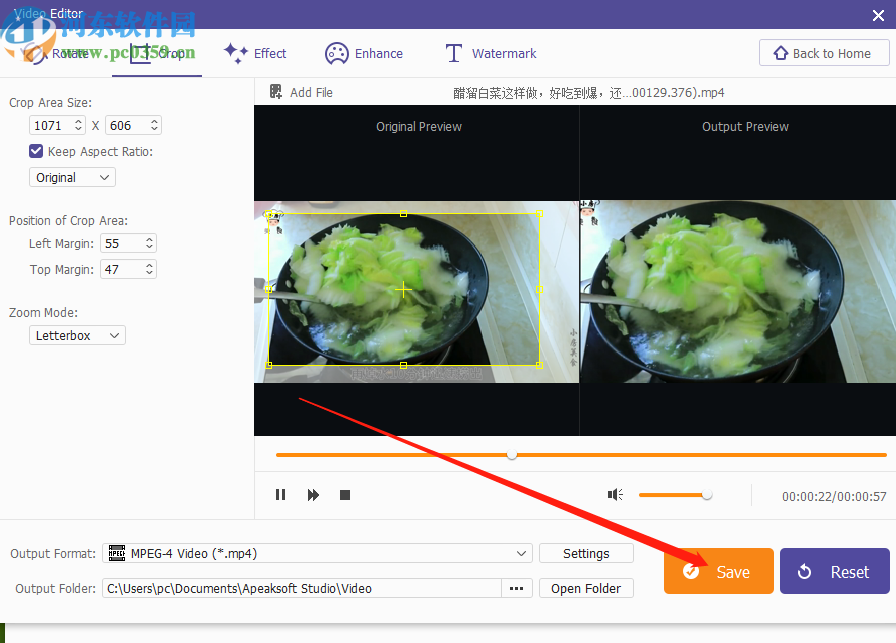
Task: Open the Watermark tab
Action: 491,53
